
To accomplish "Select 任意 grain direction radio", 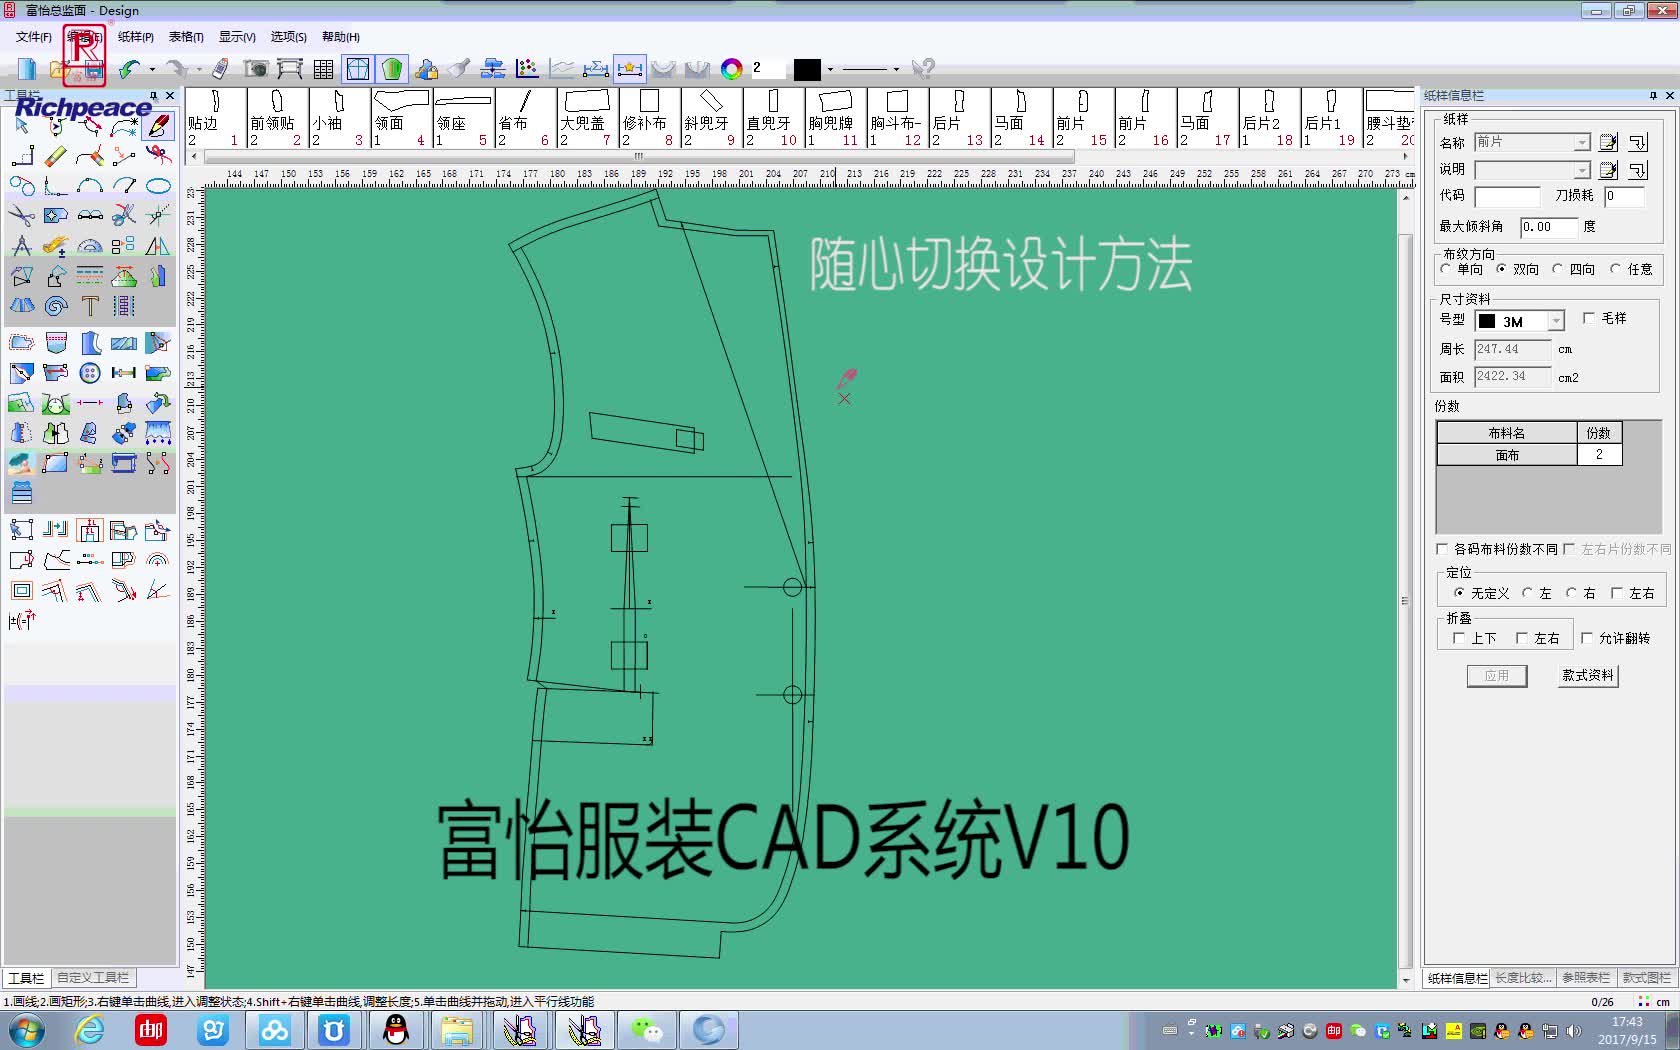I will pos(1615,269).
